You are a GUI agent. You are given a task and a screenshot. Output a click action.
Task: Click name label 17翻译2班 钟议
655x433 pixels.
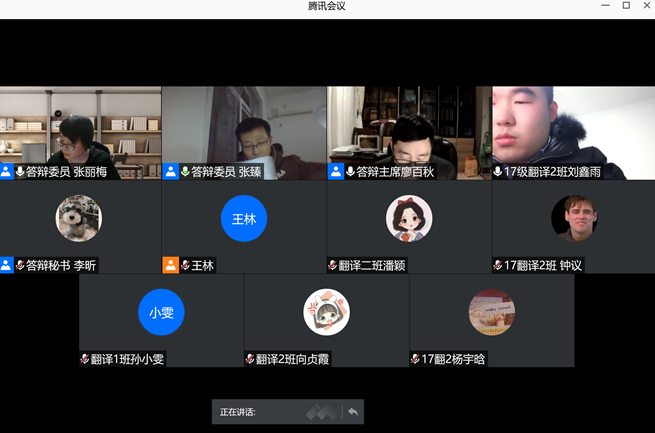[x=543, y=265]
